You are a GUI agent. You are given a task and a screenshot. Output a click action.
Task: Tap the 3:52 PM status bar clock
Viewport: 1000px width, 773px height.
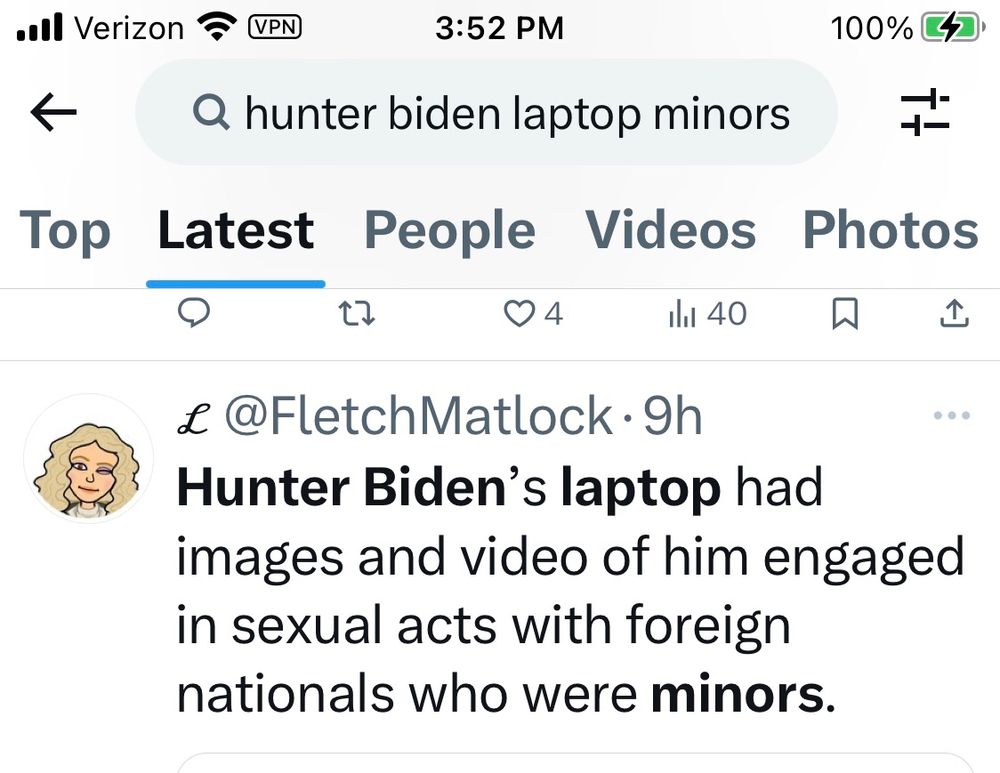(499, 28)
